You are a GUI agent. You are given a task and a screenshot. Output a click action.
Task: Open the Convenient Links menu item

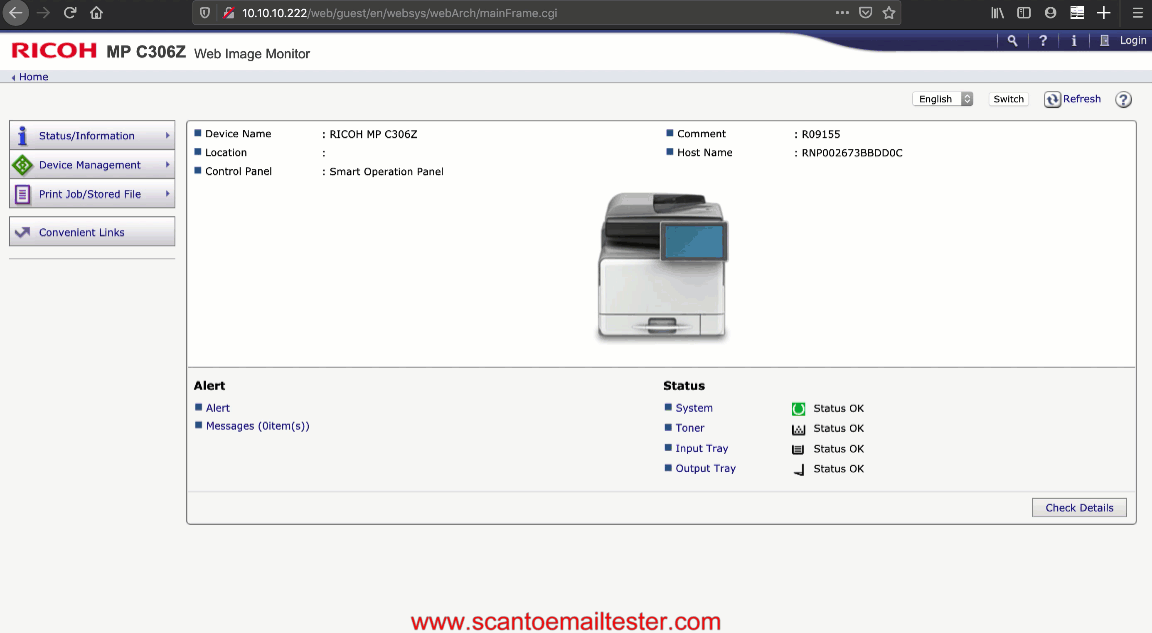coord(92,232)
